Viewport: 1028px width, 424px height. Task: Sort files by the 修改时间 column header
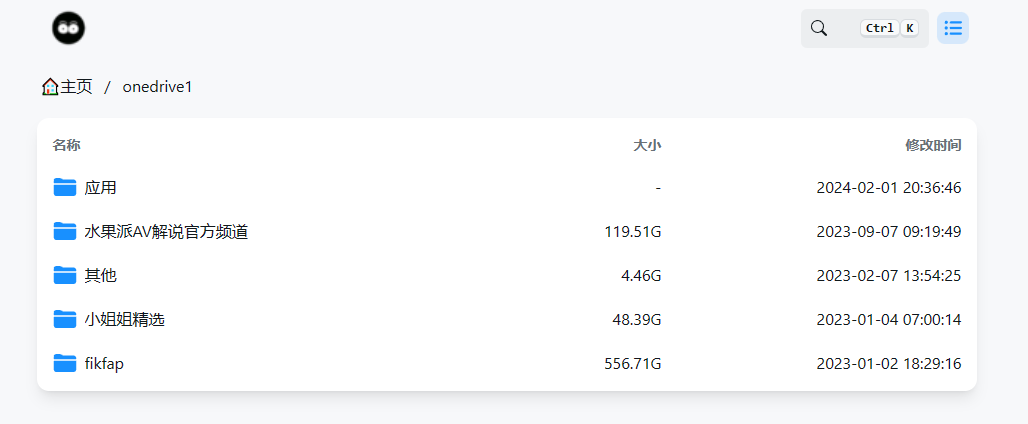point(933,145)
